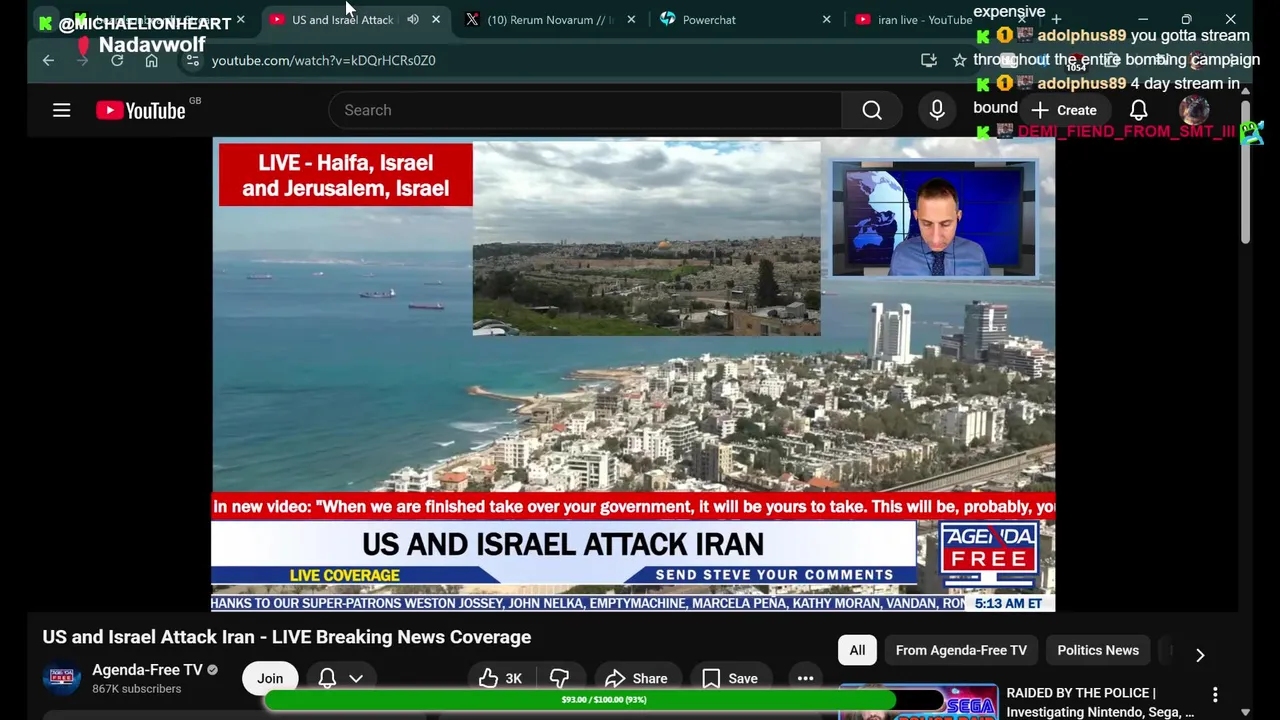Open site information icon in the address bar
The image size is (1280, 720).
(193, 60)
